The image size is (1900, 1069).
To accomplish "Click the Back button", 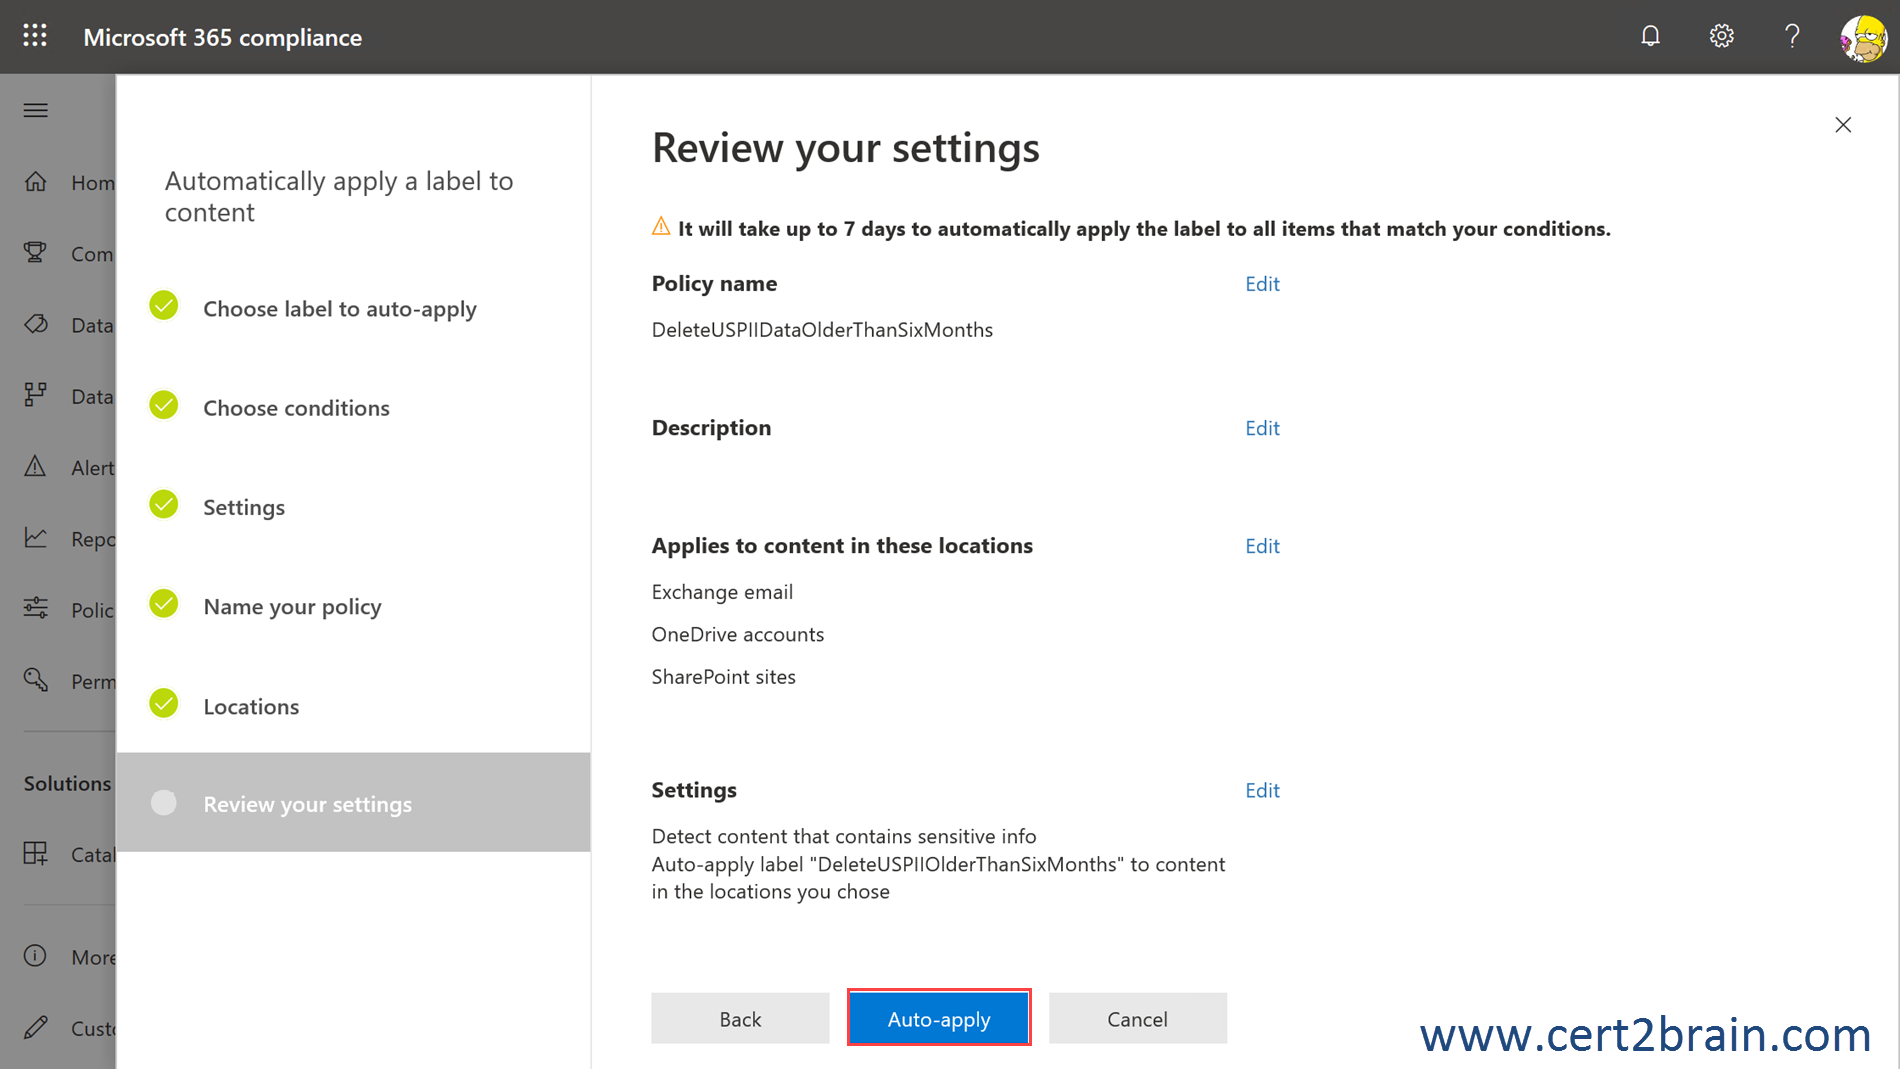I will coord(740,1018).
